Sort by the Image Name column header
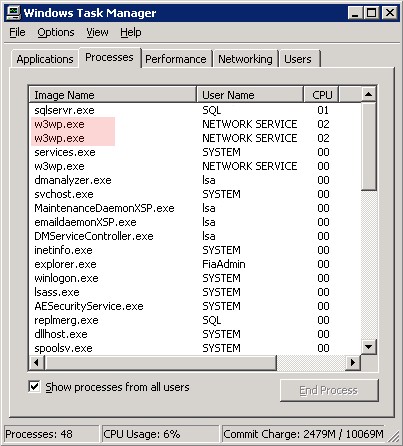403x446 pixels. coord(113,95)
